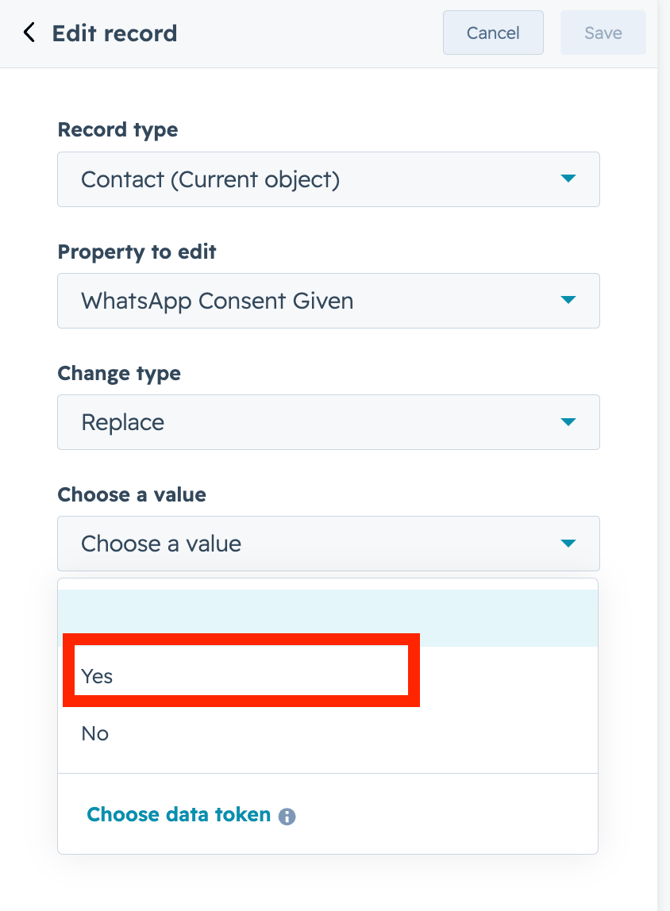Pick the blank highlighted option in the list
Viewport: 670px width, 911px height.
(328, 618)
